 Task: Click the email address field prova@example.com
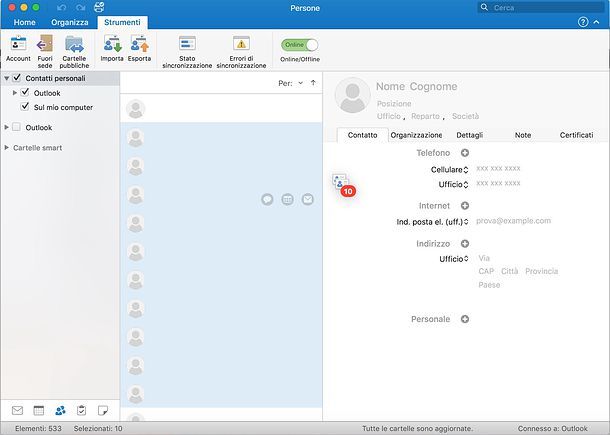(514, 221)
